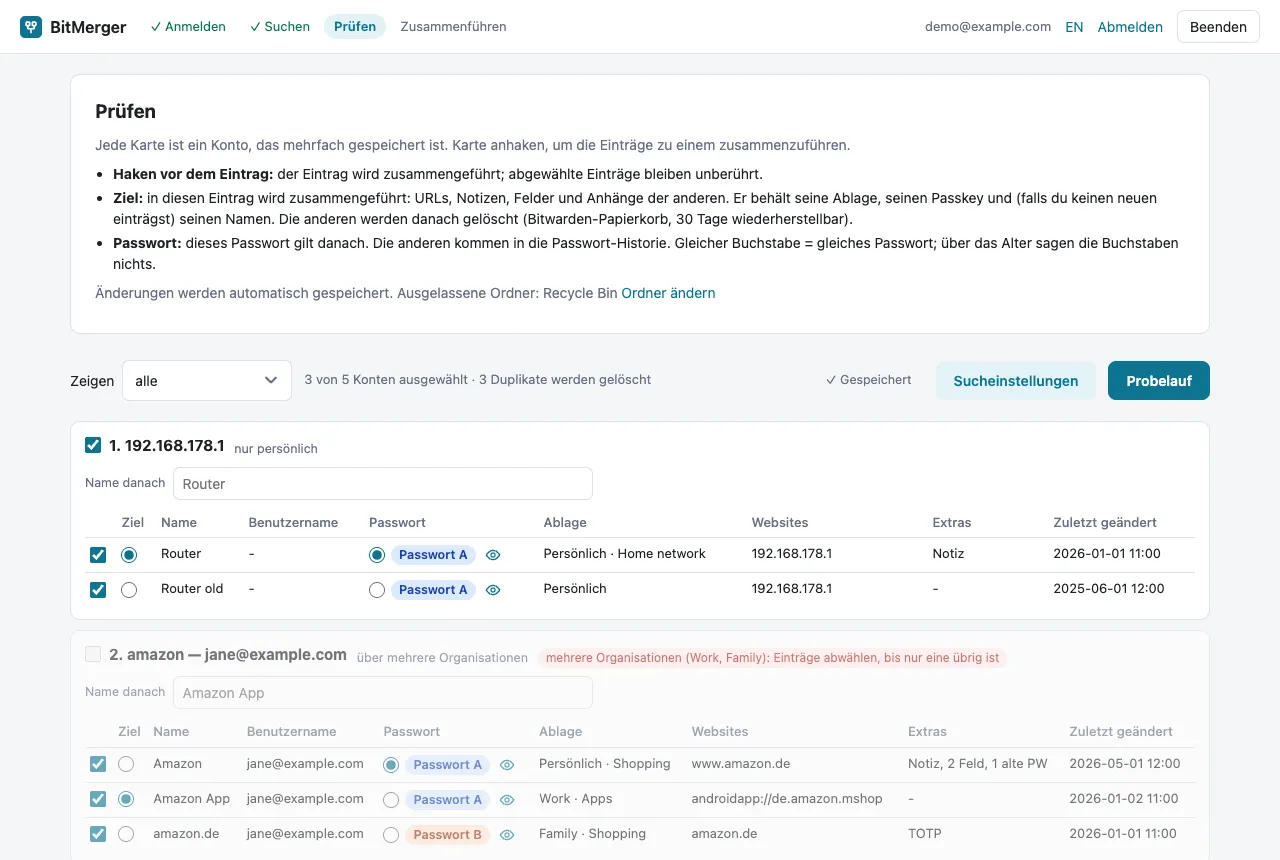Image resolution: width=1280 pixels, height=860 pixels.
Task: Show the password for Router old
Action: (x=493, y=590)
